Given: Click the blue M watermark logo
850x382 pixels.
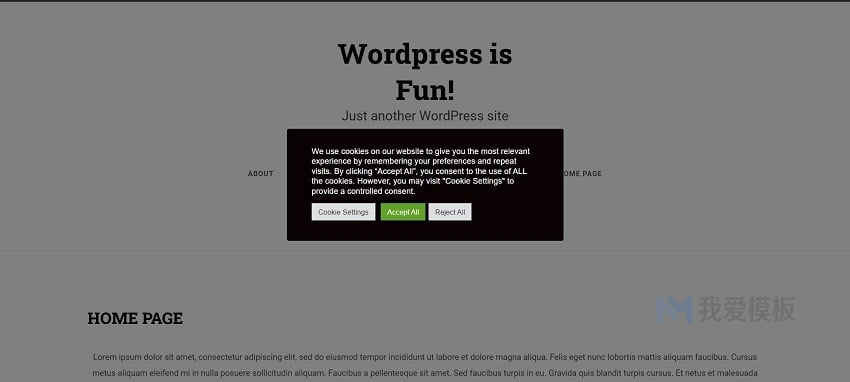Looking at the screenshot, I should pos(674,309).
